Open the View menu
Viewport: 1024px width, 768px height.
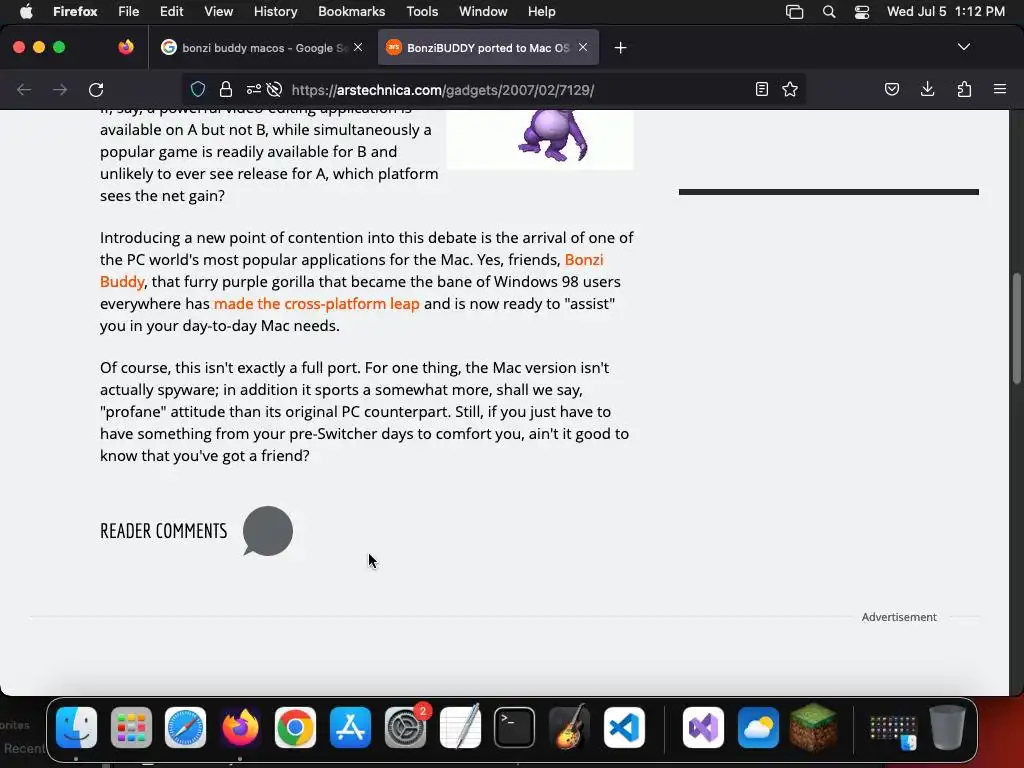point(219,12)
